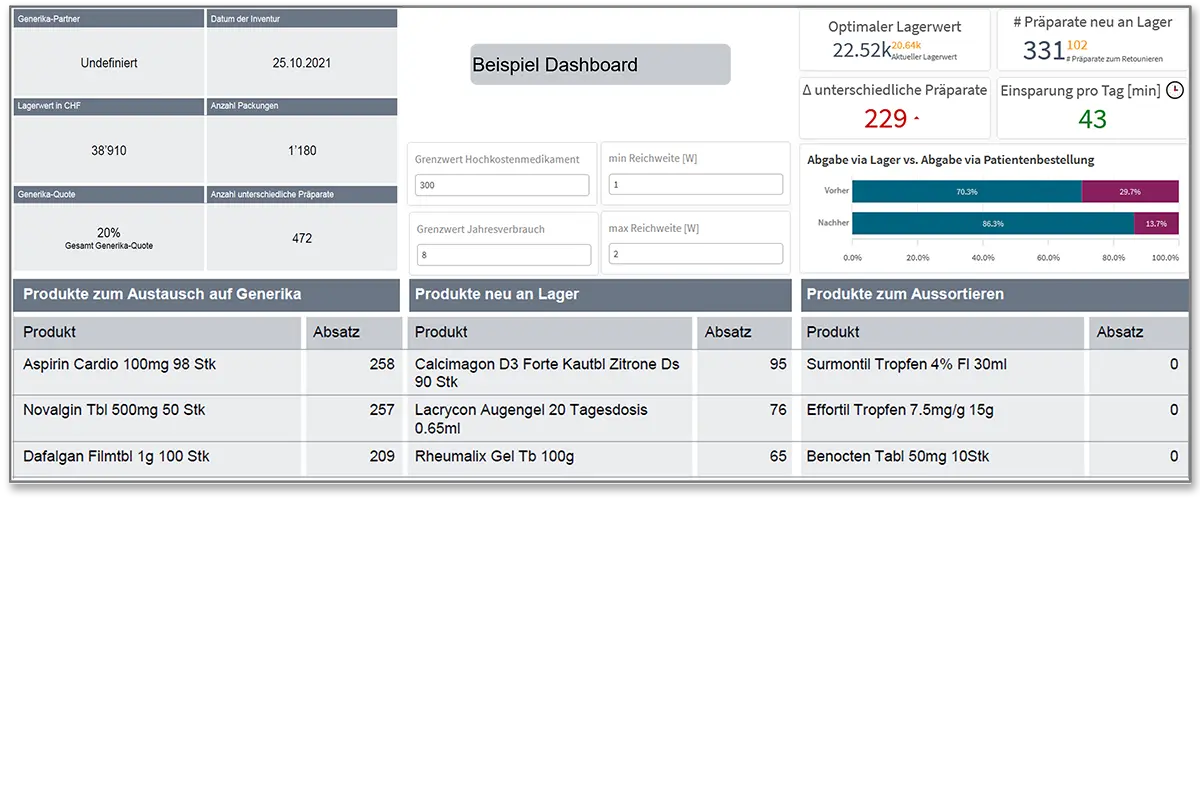
Task: Select Effortil Tropfen 7.5mg/g 15g row
Action: point(994,418)
